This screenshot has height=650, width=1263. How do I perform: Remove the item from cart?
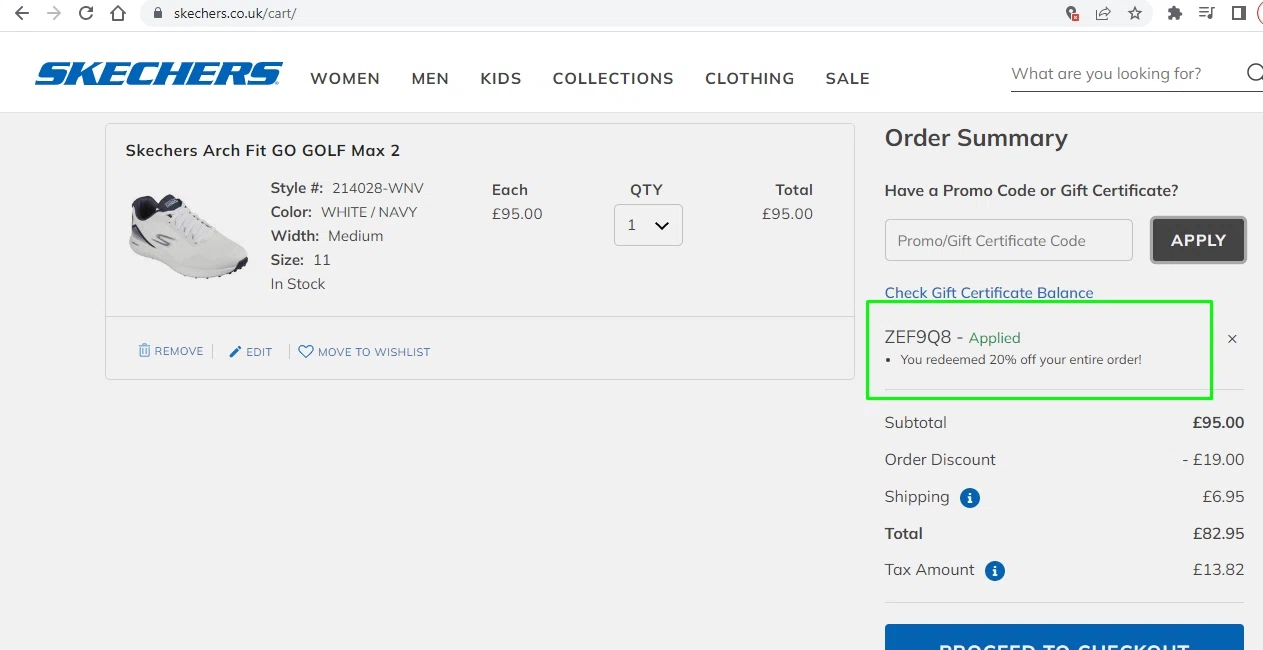(171, 351)
